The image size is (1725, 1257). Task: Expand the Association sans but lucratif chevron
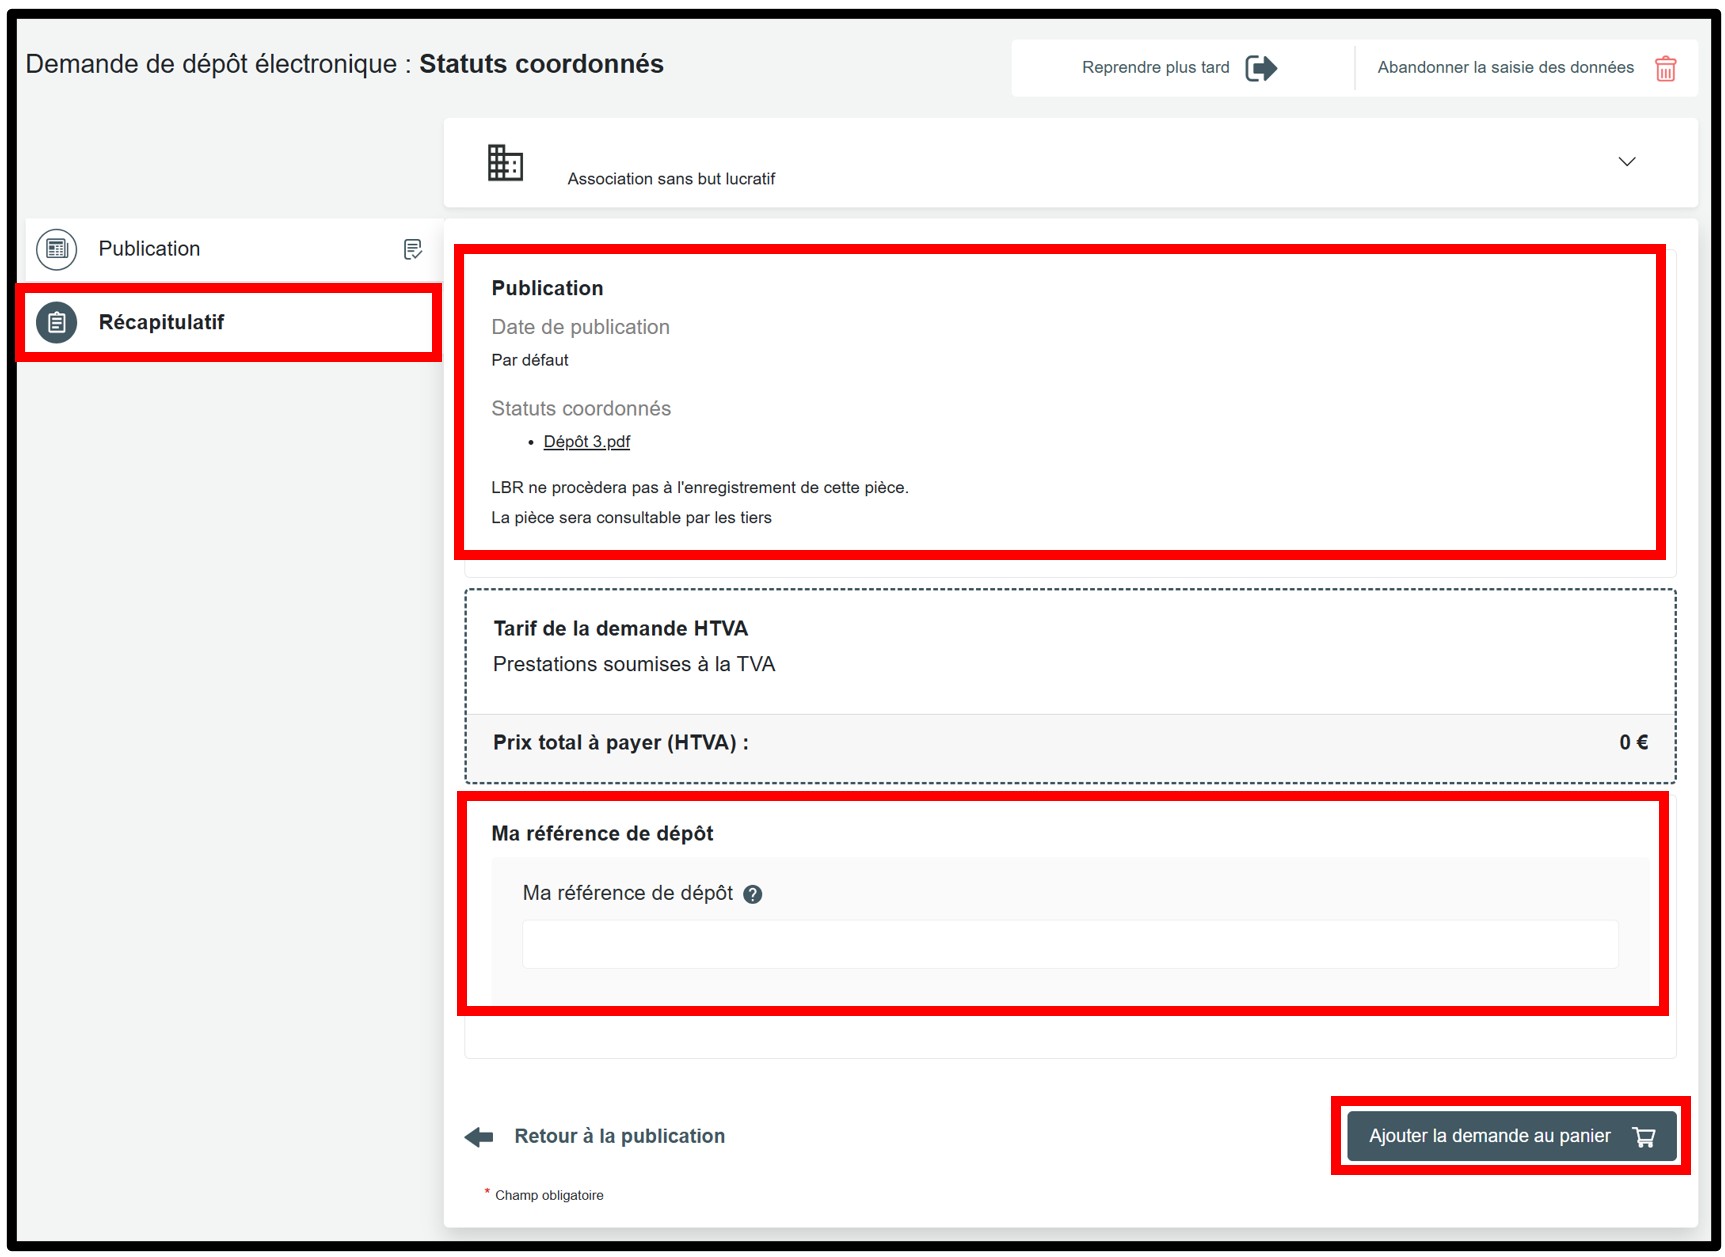[1627, 162]
